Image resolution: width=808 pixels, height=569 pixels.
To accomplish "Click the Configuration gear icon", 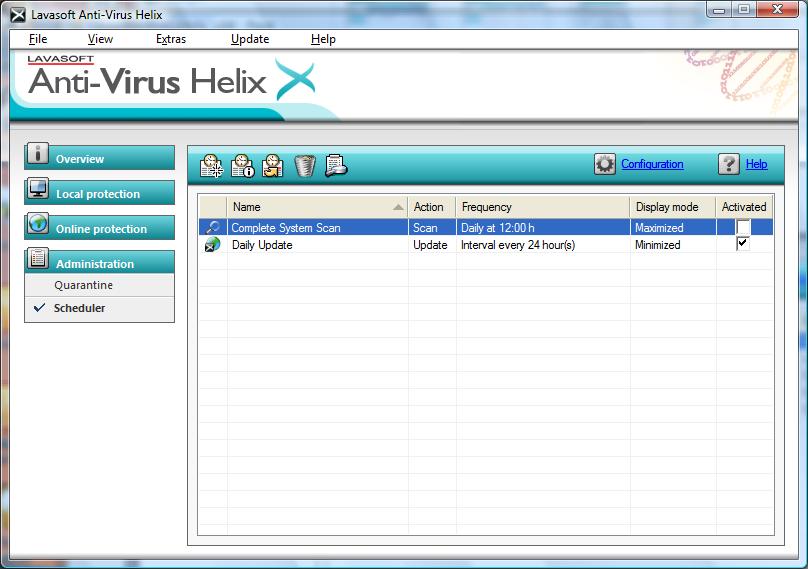I will pos(605,165).
